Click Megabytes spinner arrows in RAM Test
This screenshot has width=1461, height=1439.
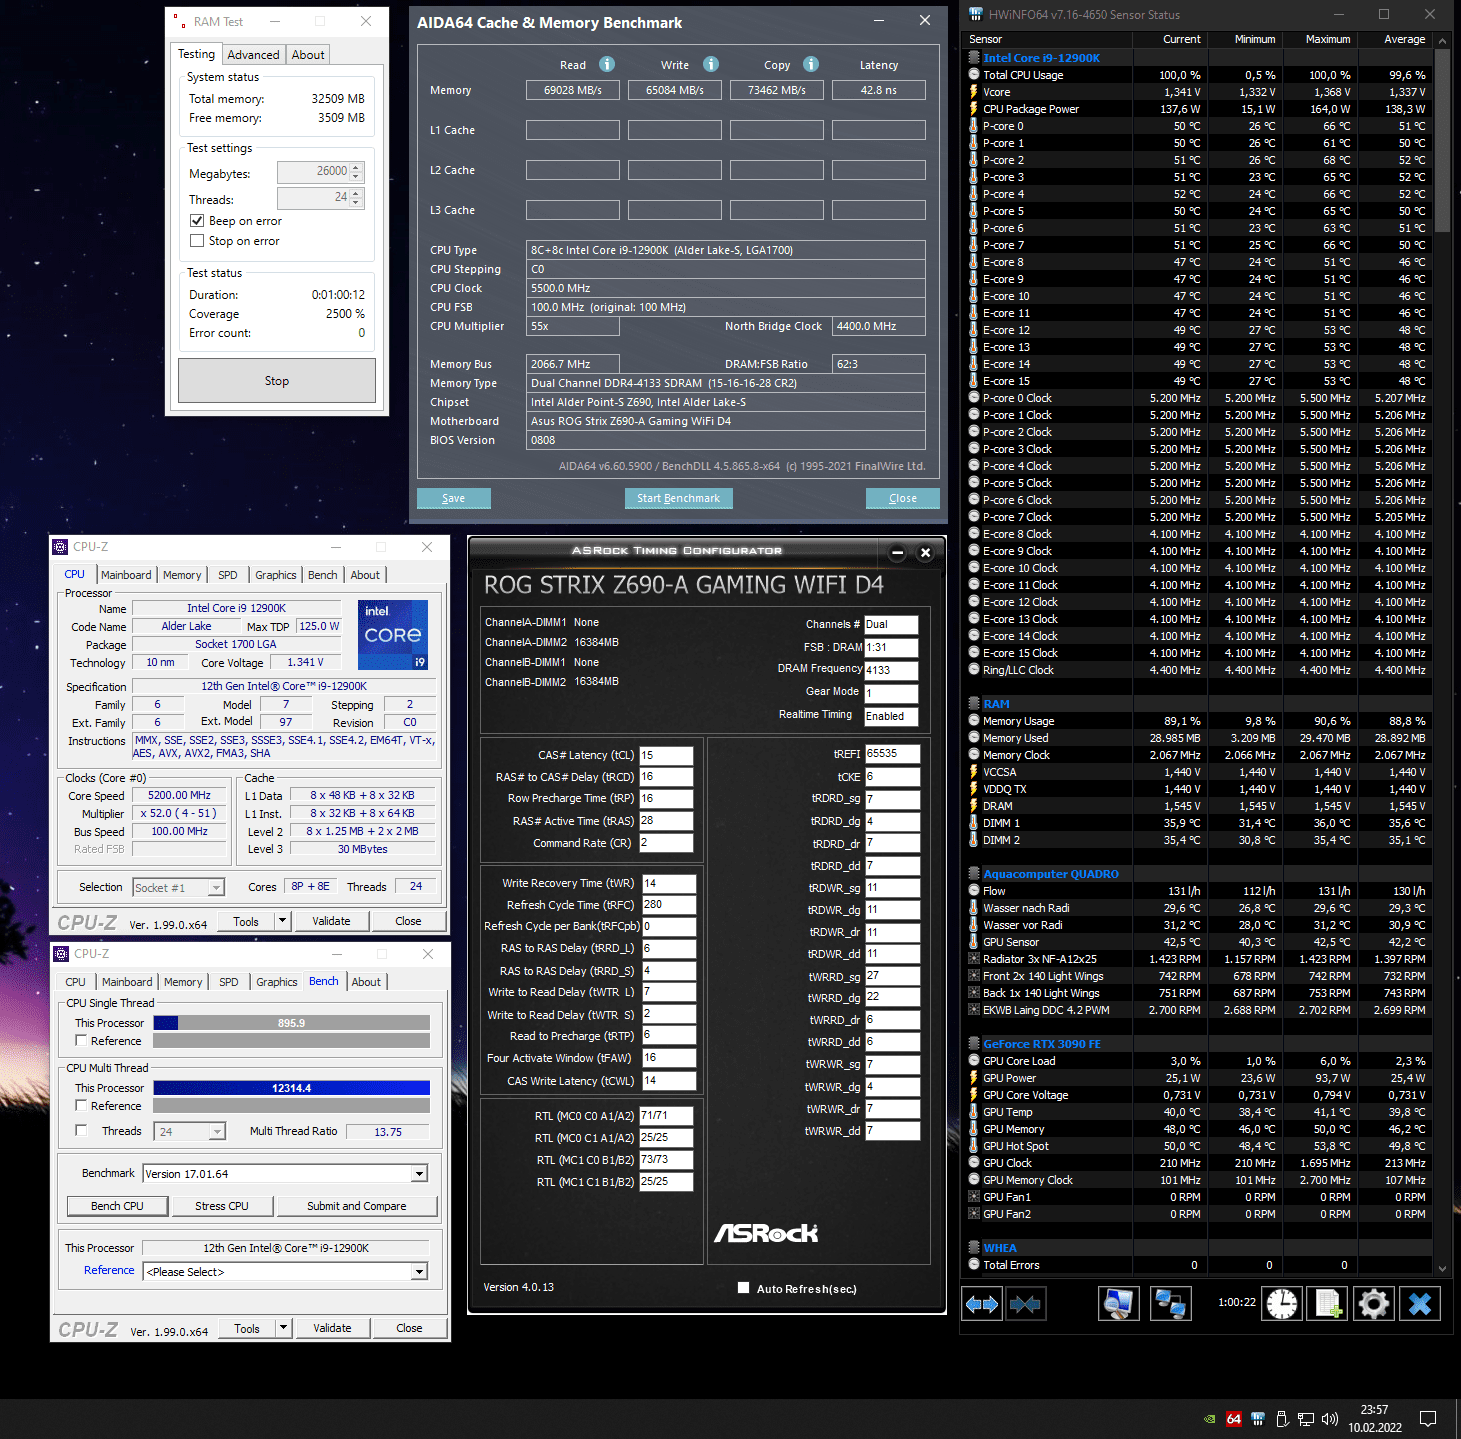click(357, 172)
